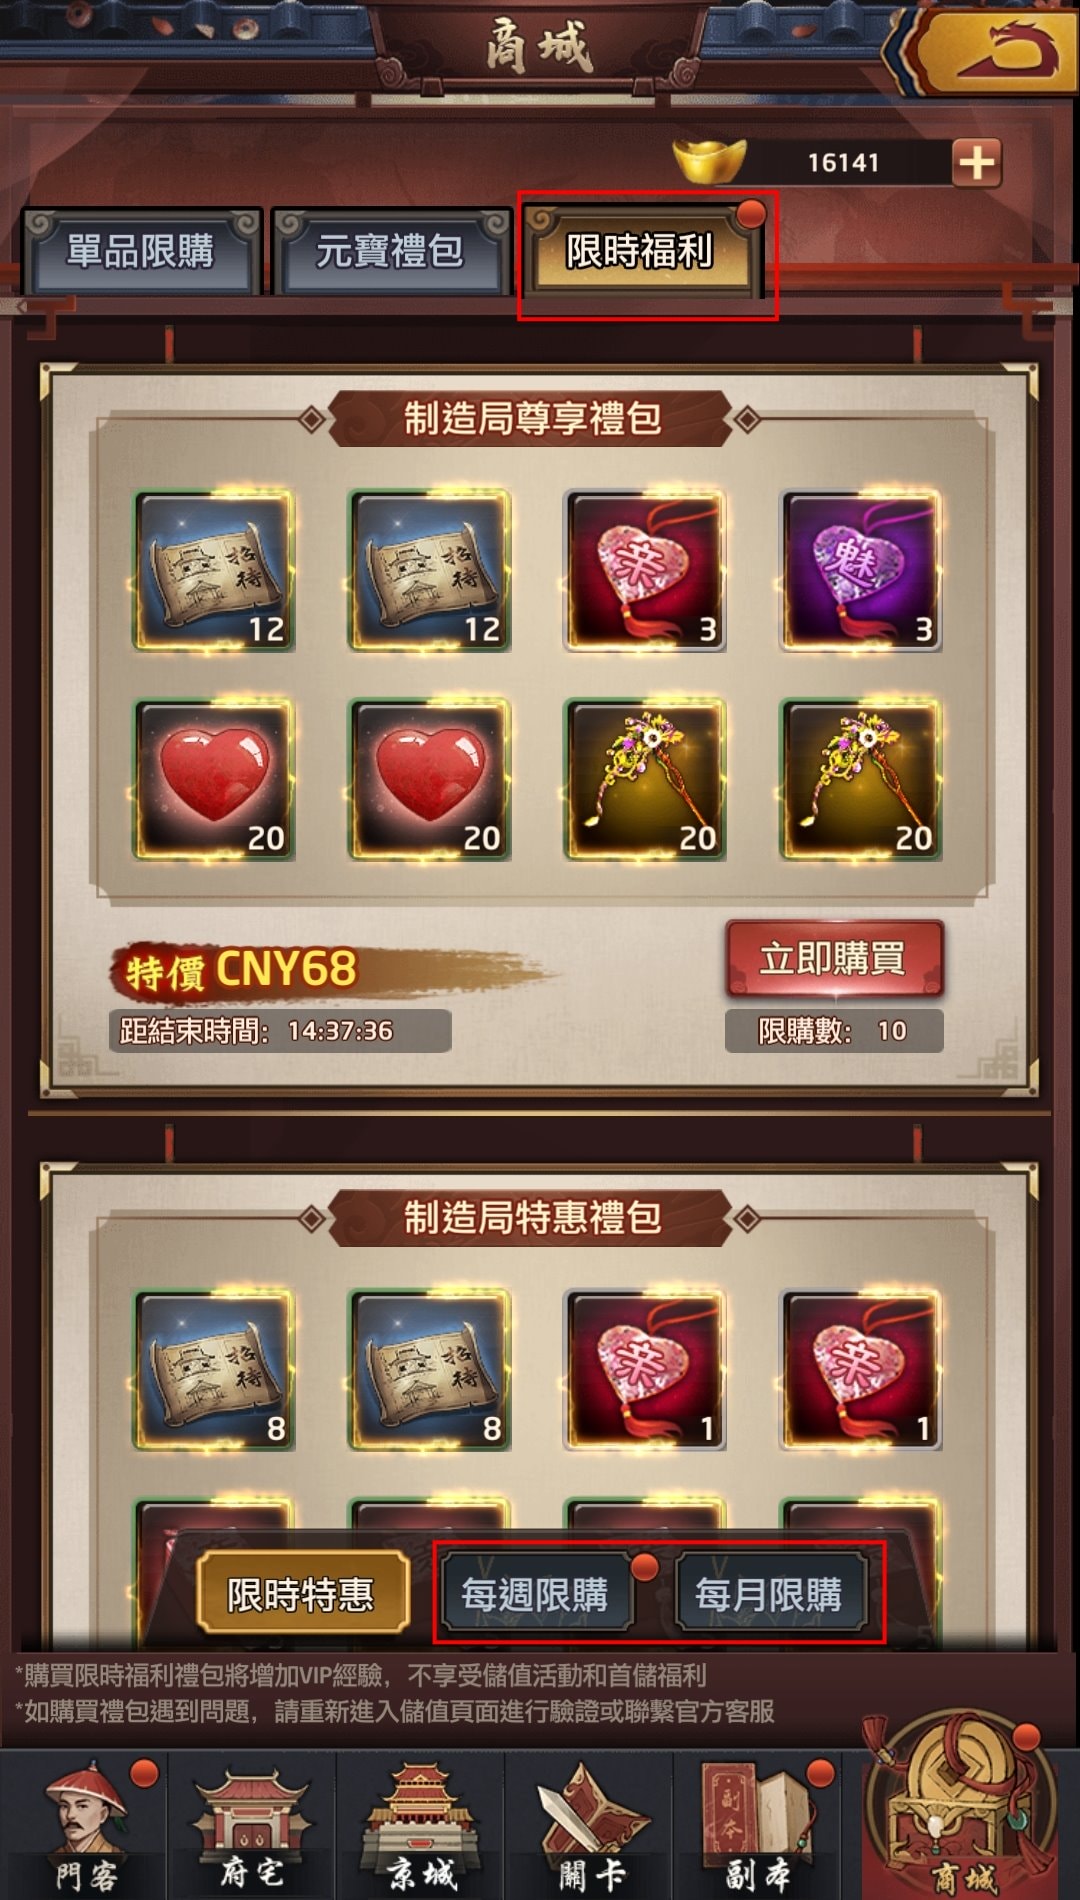Tap the 商城 shop treasure chest icon
The width and height of the screenshot is (1080, 1900).
coord(962,1810)
